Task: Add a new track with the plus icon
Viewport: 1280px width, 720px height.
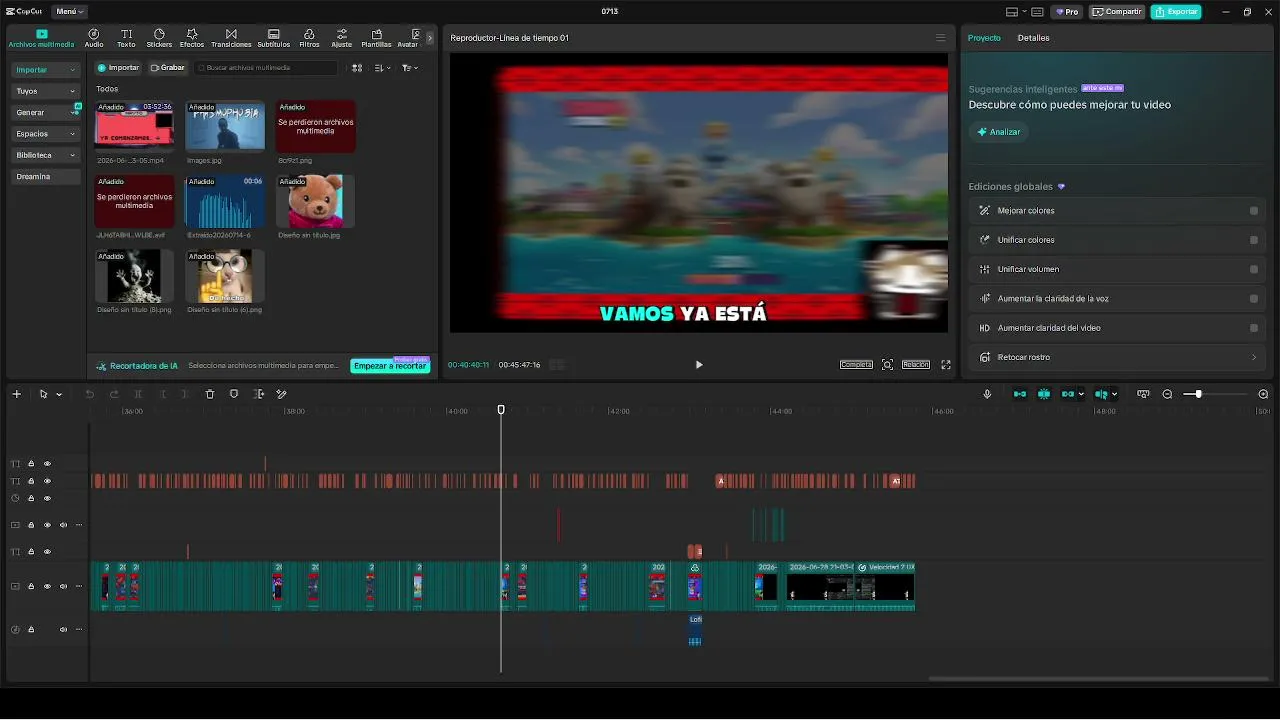Action: (x=16, y=394)
